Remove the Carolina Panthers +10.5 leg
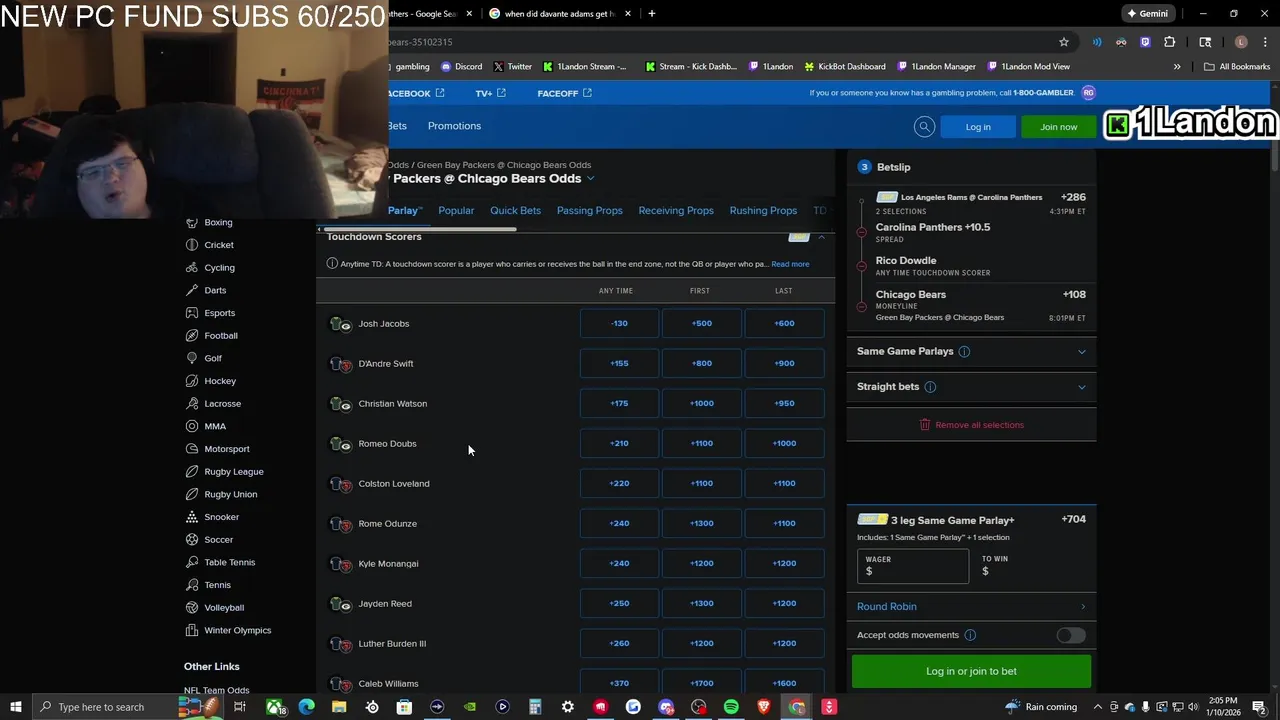Image resolution: width=1280 pixels, height=720 pixels. [862, 232]
